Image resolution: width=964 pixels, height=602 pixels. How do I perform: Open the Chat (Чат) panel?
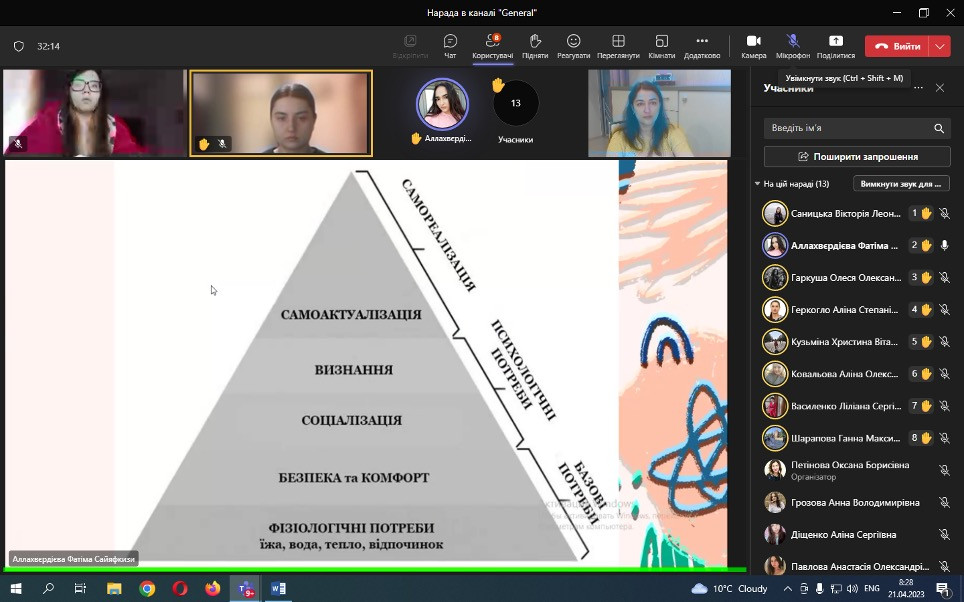[450, 45]
